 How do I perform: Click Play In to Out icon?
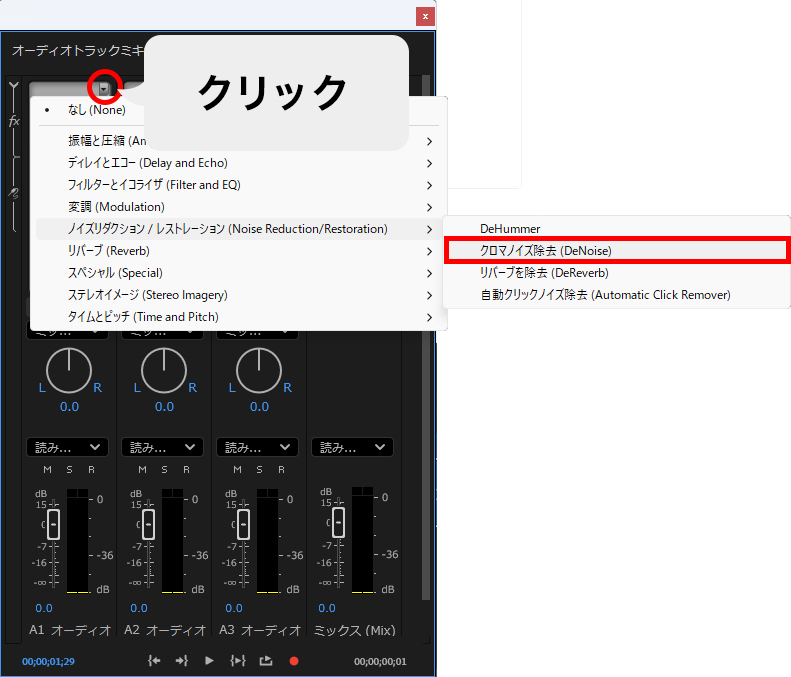coord(238,661)
